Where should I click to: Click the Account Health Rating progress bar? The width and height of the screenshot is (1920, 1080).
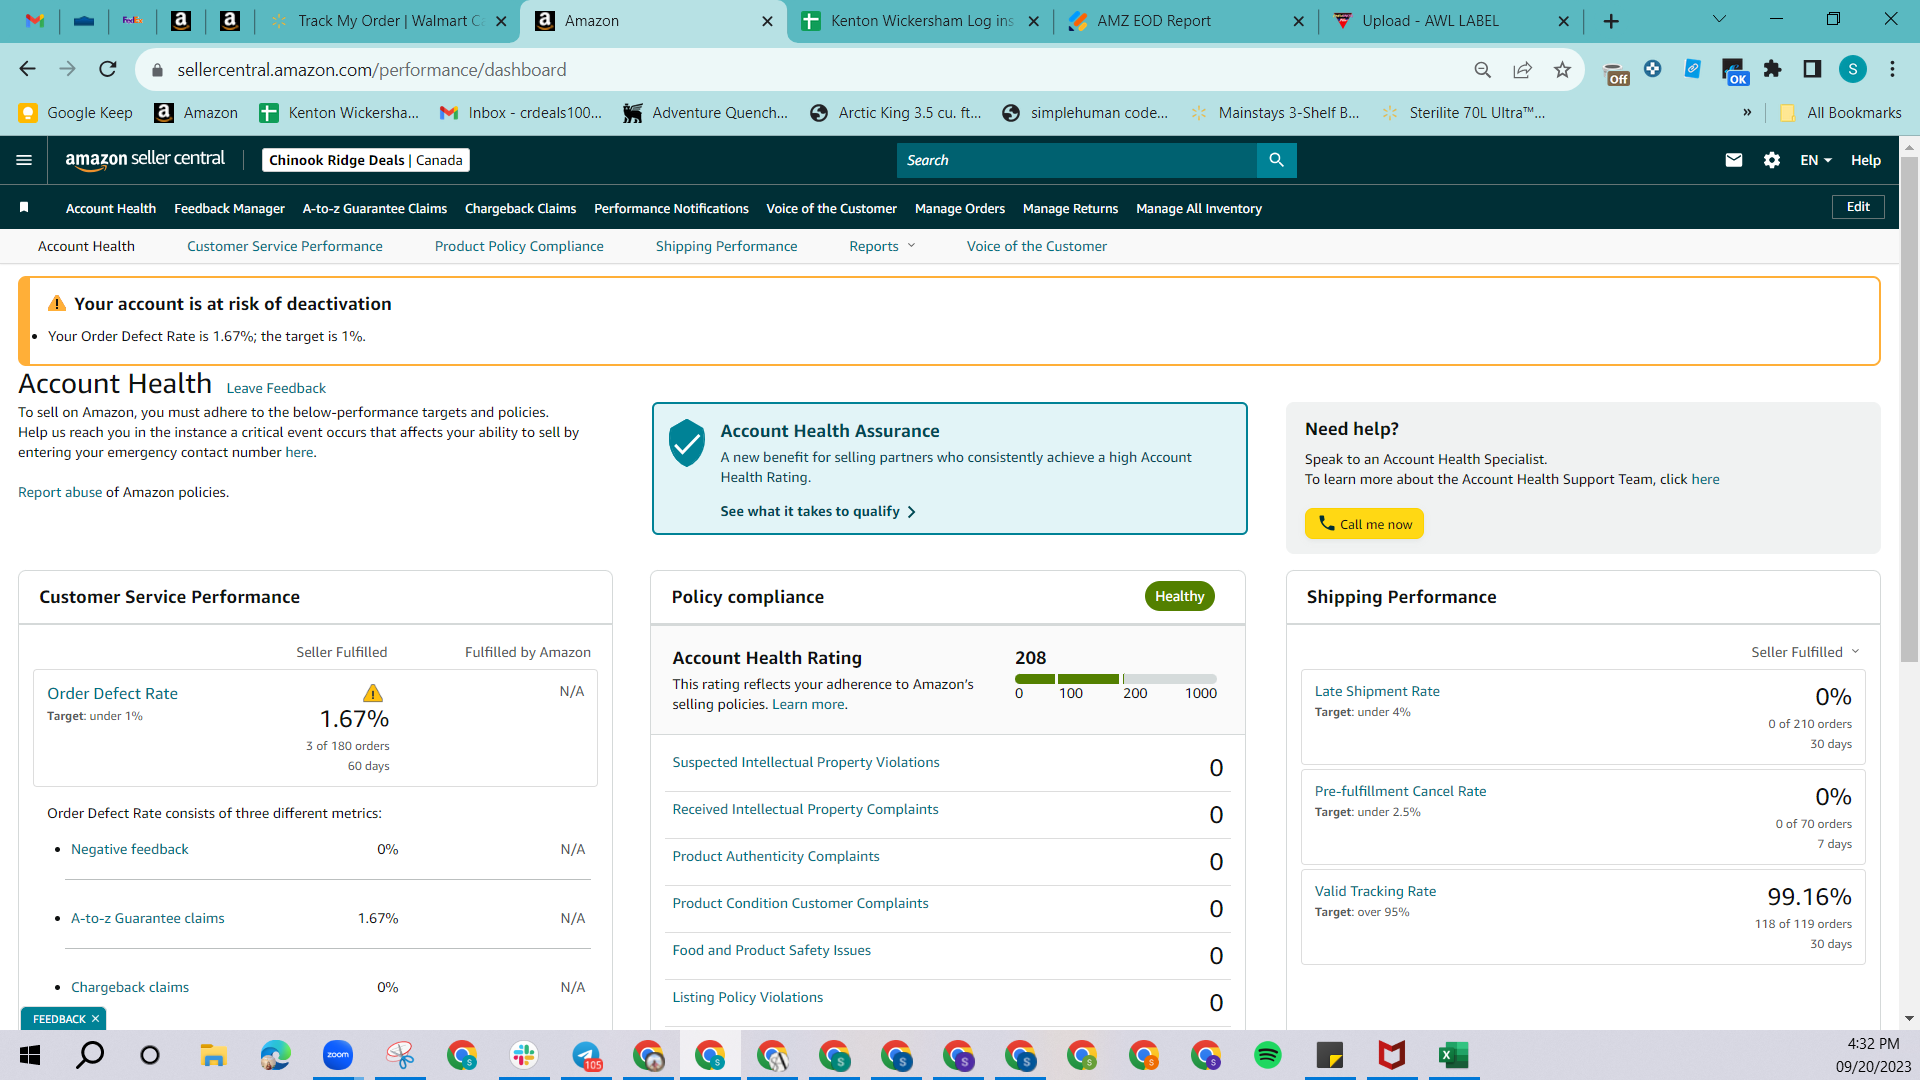click(1116, 679)
